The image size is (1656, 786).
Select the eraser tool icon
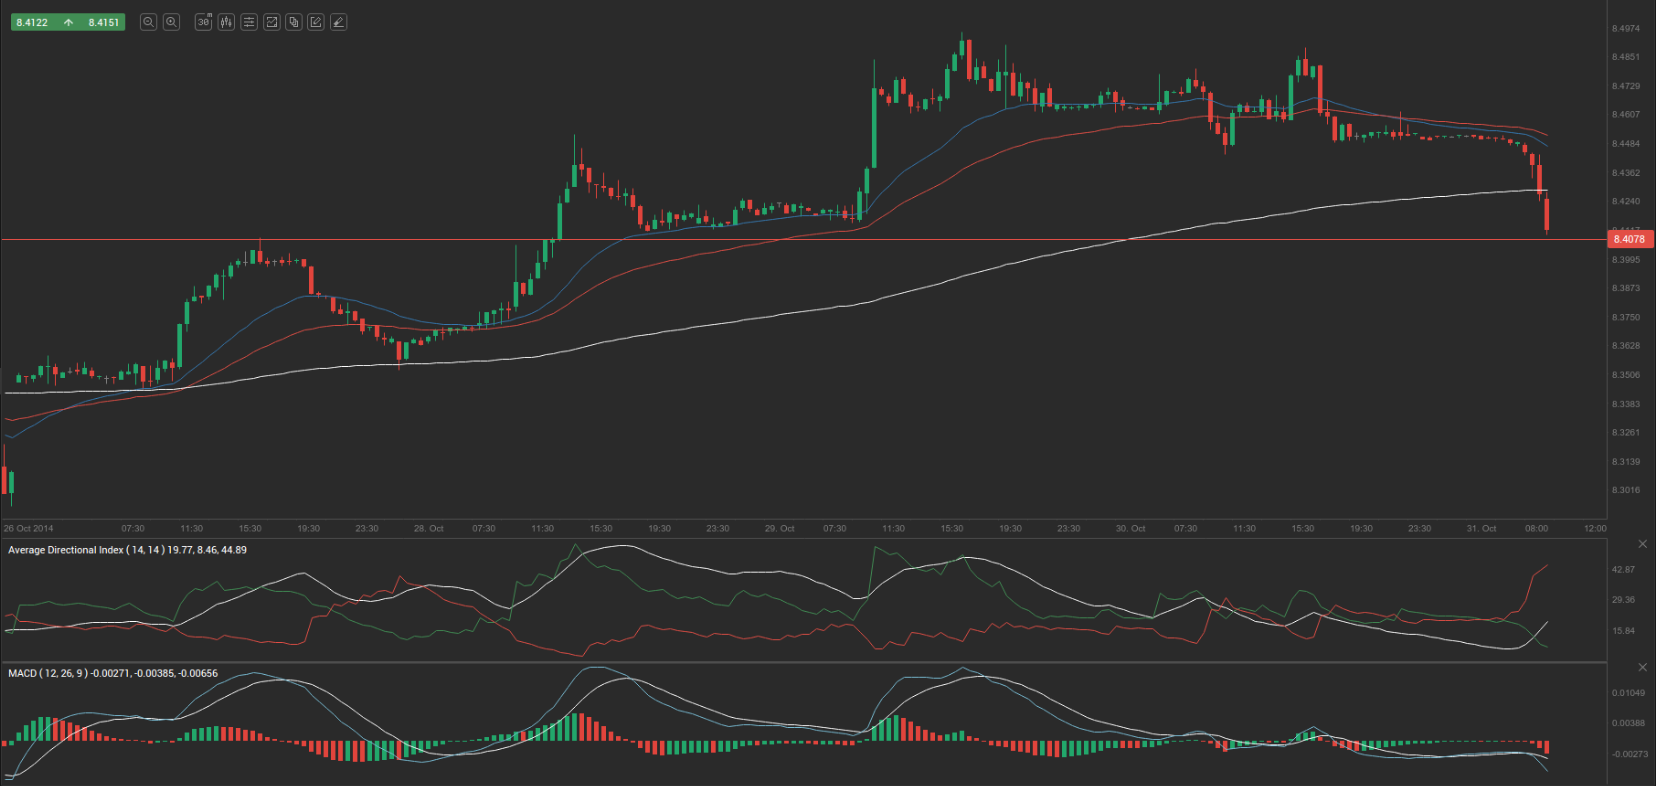pos(339,22)
